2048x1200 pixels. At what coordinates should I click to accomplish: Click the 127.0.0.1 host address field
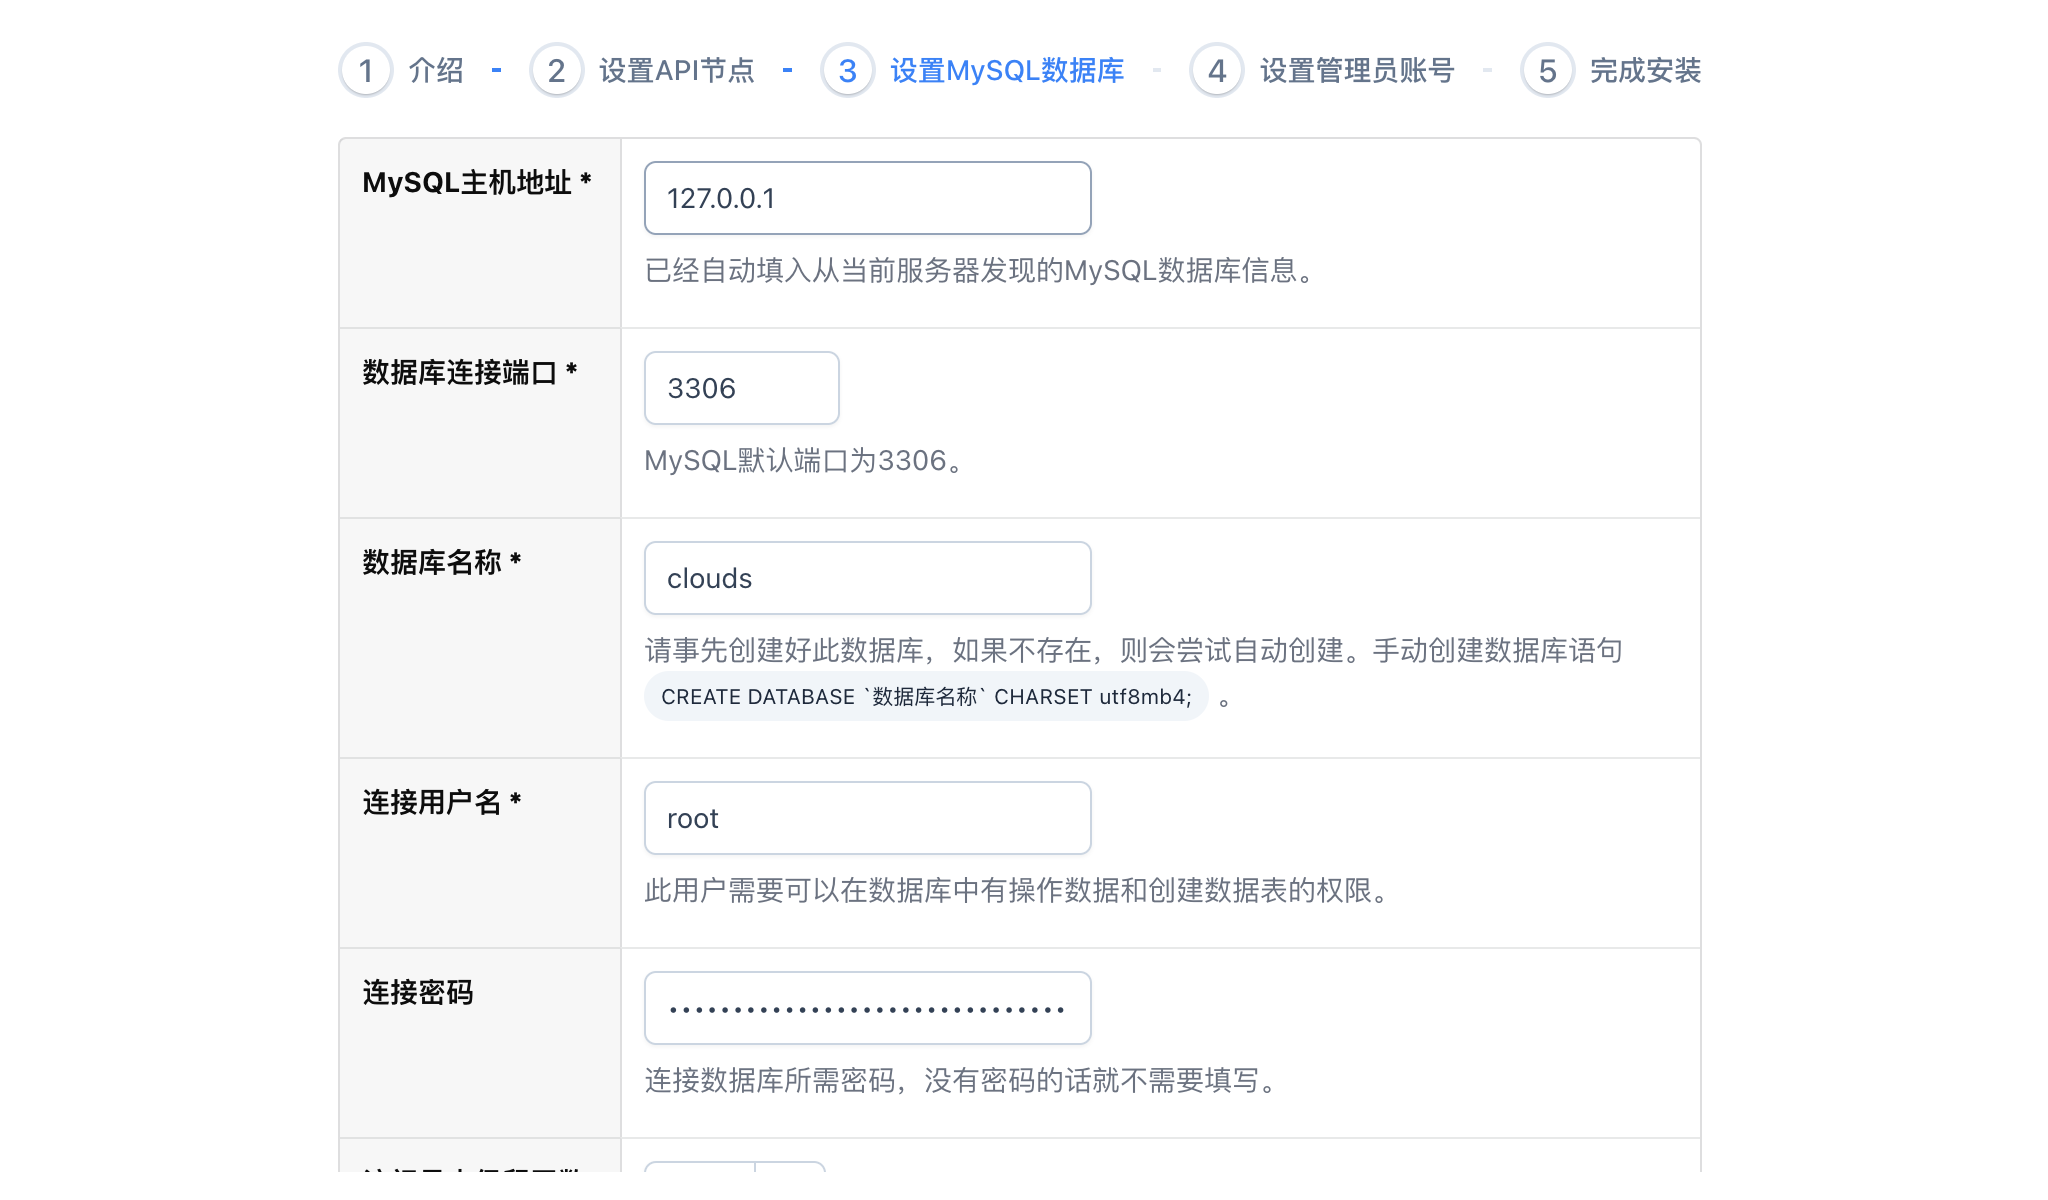pyautogui.click(x=866, y=197)
